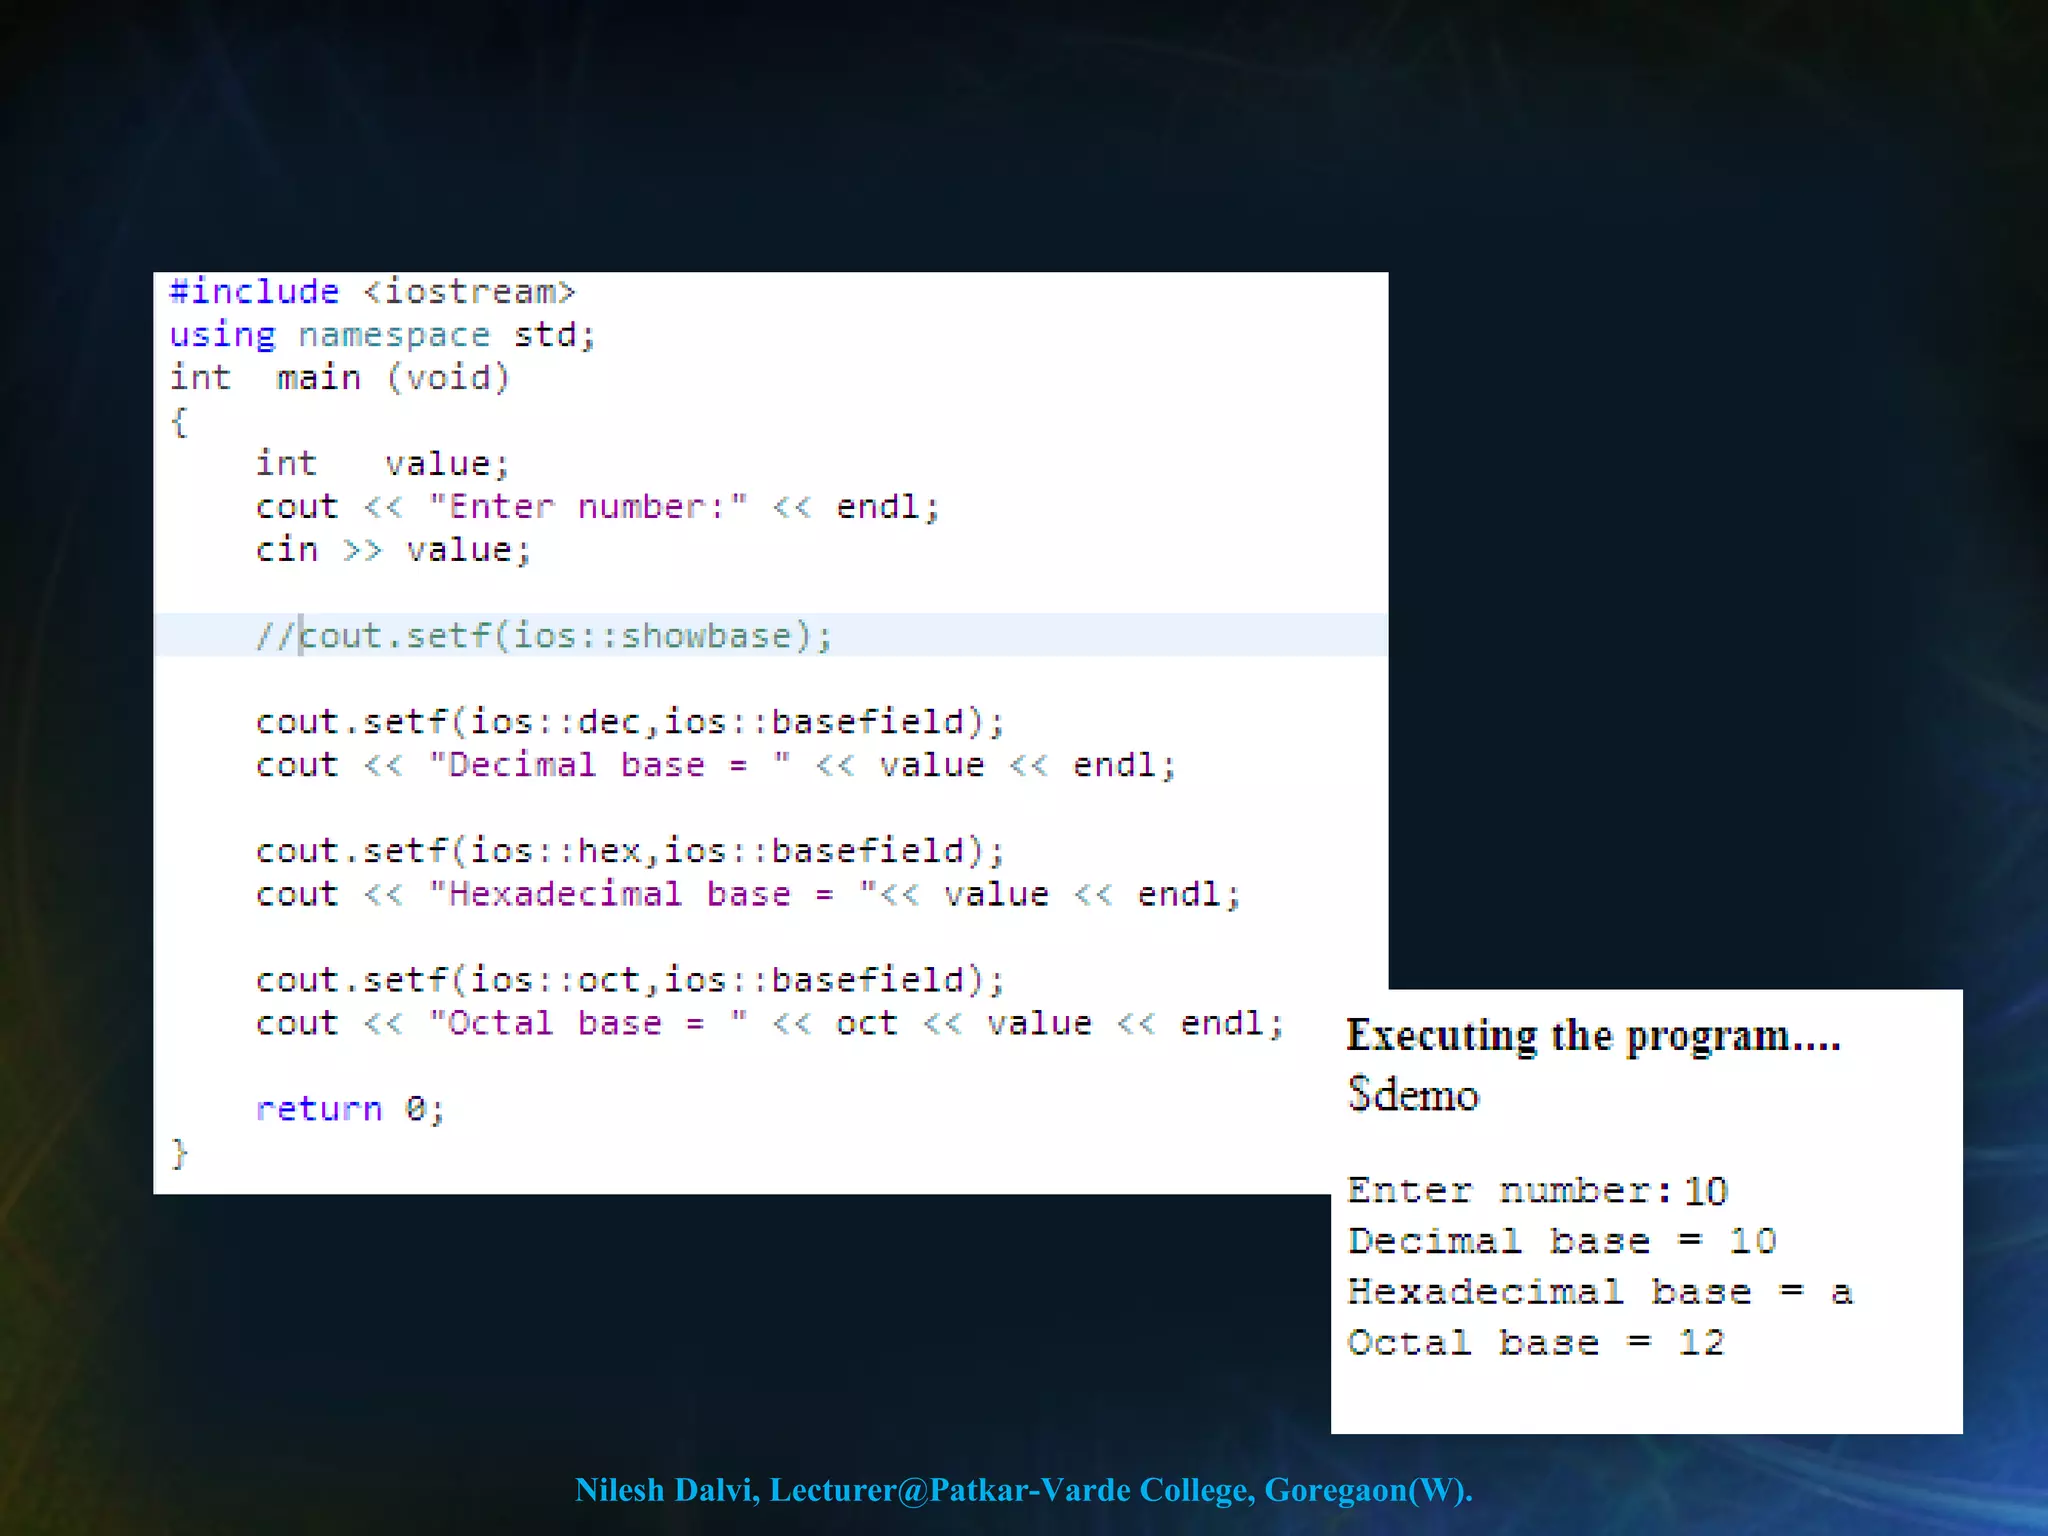The width and height of the screenshot is (2048, 1536).
Task: Click the cin >> value statement
Action: [392, 549]
